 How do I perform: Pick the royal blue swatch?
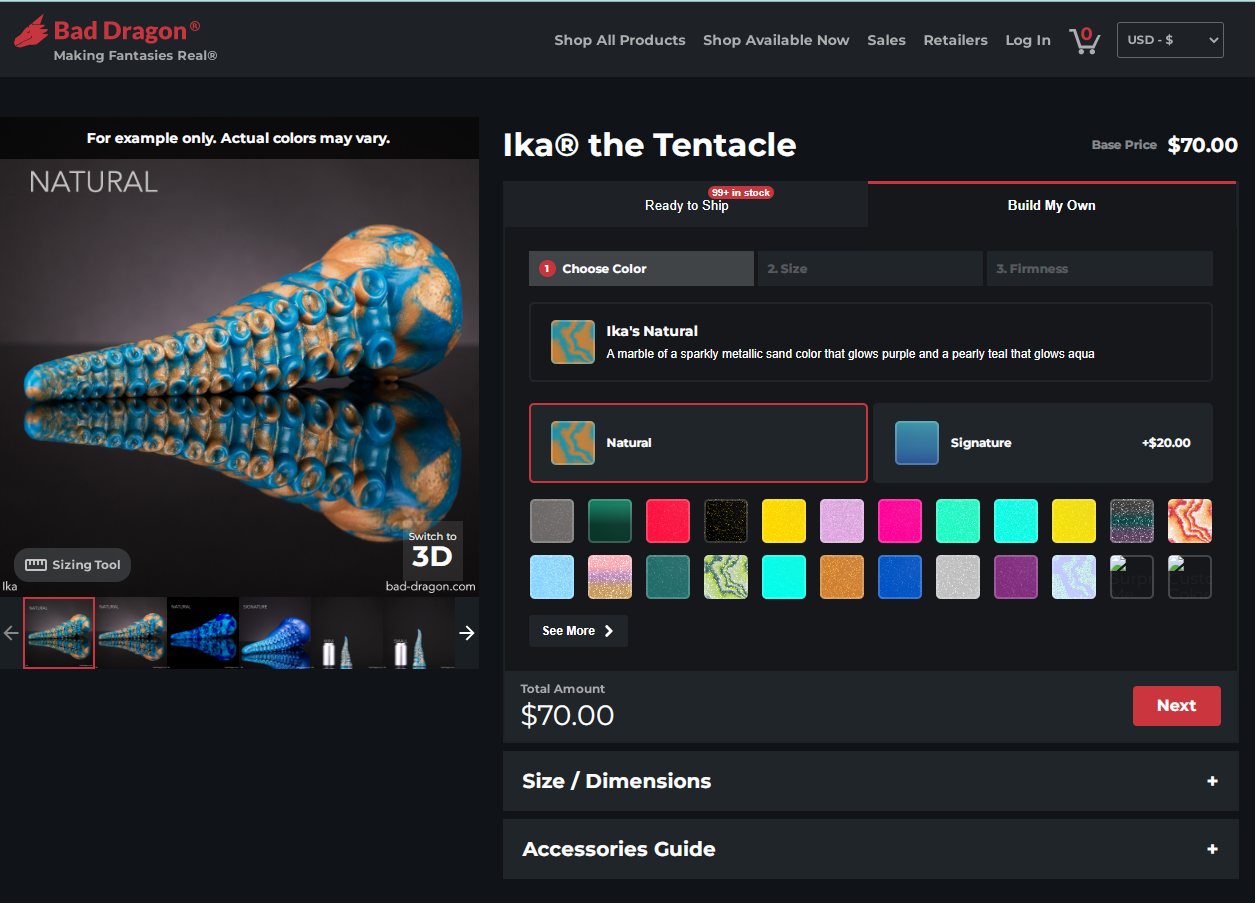click(x=900, y=577)
